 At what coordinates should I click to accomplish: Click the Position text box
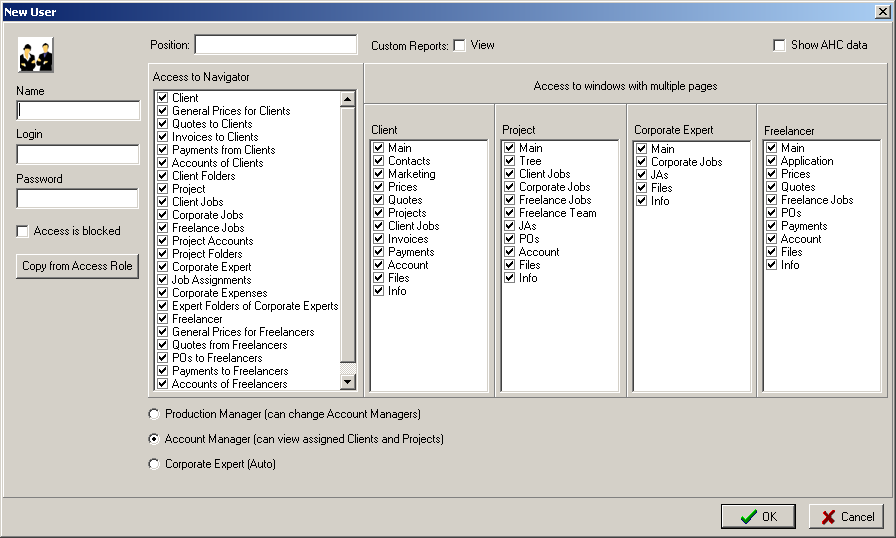pos(275,45)
